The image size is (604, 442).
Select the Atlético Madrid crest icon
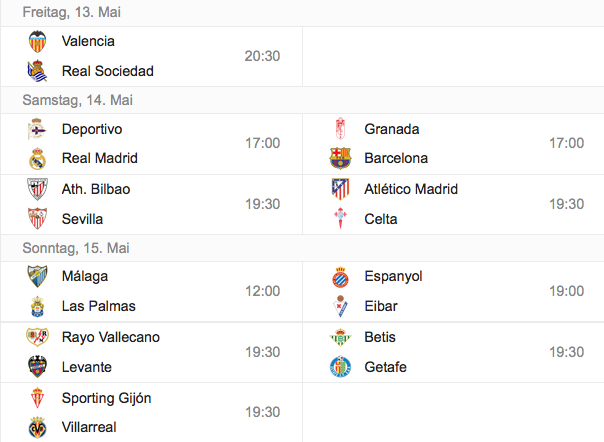[x=341, y=189]
